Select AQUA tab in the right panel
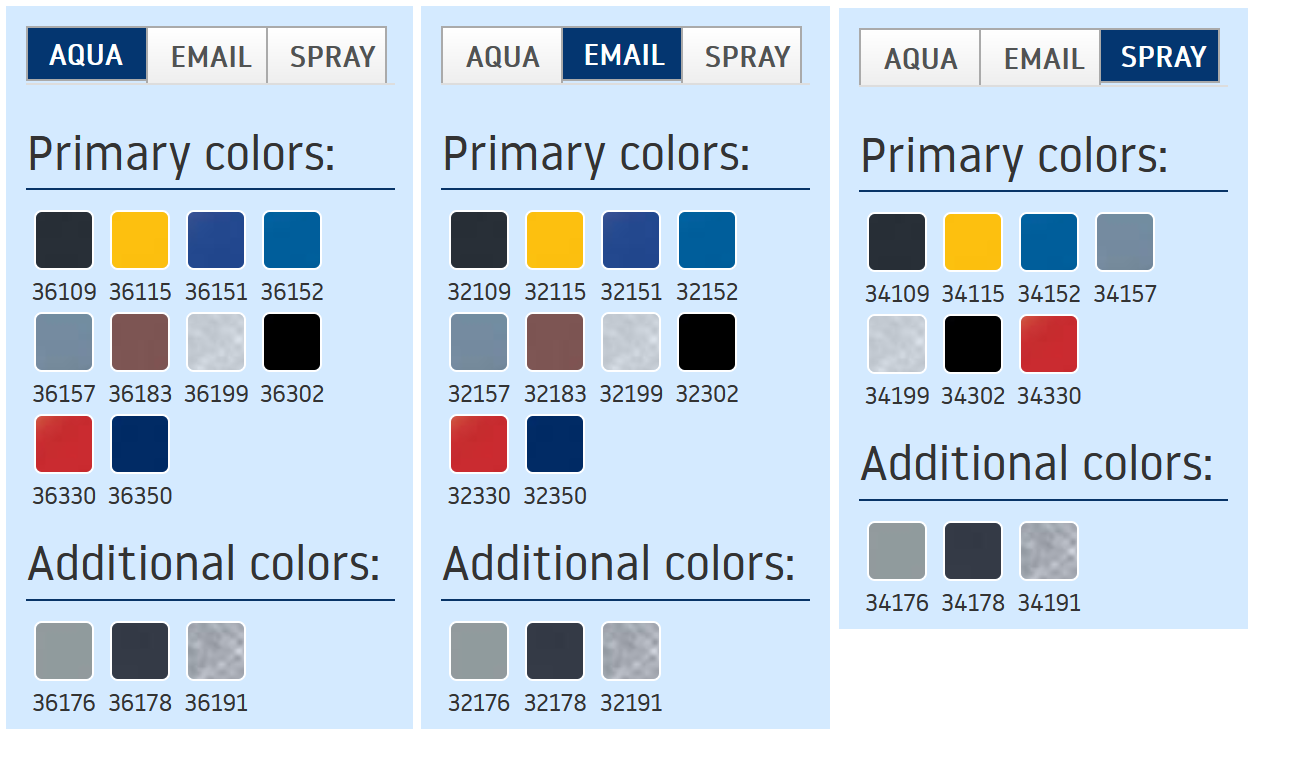Image resolution: width=1290 pixels, height=776 pixels. tap(920, 59)
